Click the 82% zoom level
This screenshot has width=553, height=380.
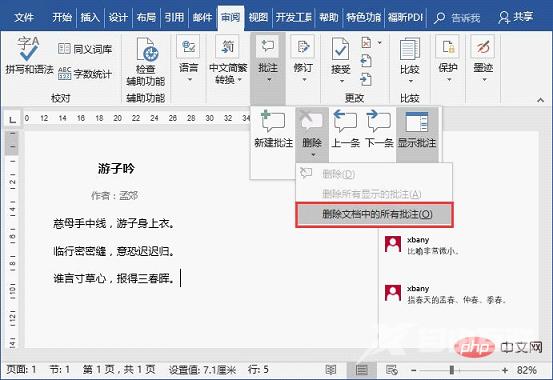[527, 370]
